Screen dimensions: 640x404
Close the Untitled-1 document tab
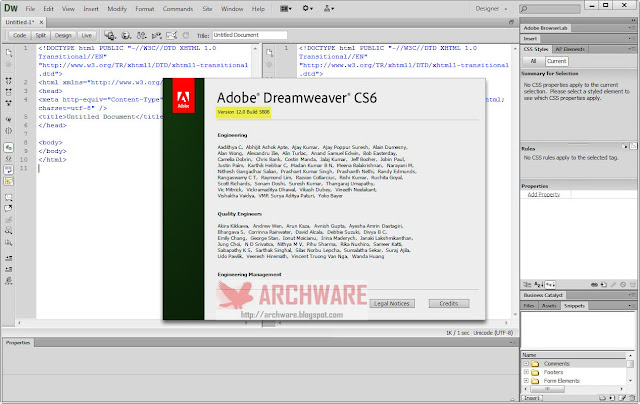[x=41, y=22]
